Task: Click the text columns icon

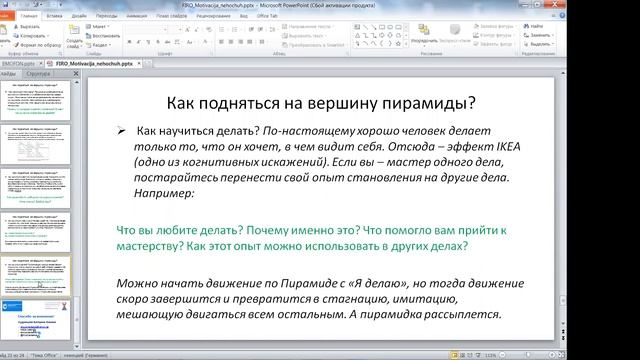Action: click(x=262, y=42)
